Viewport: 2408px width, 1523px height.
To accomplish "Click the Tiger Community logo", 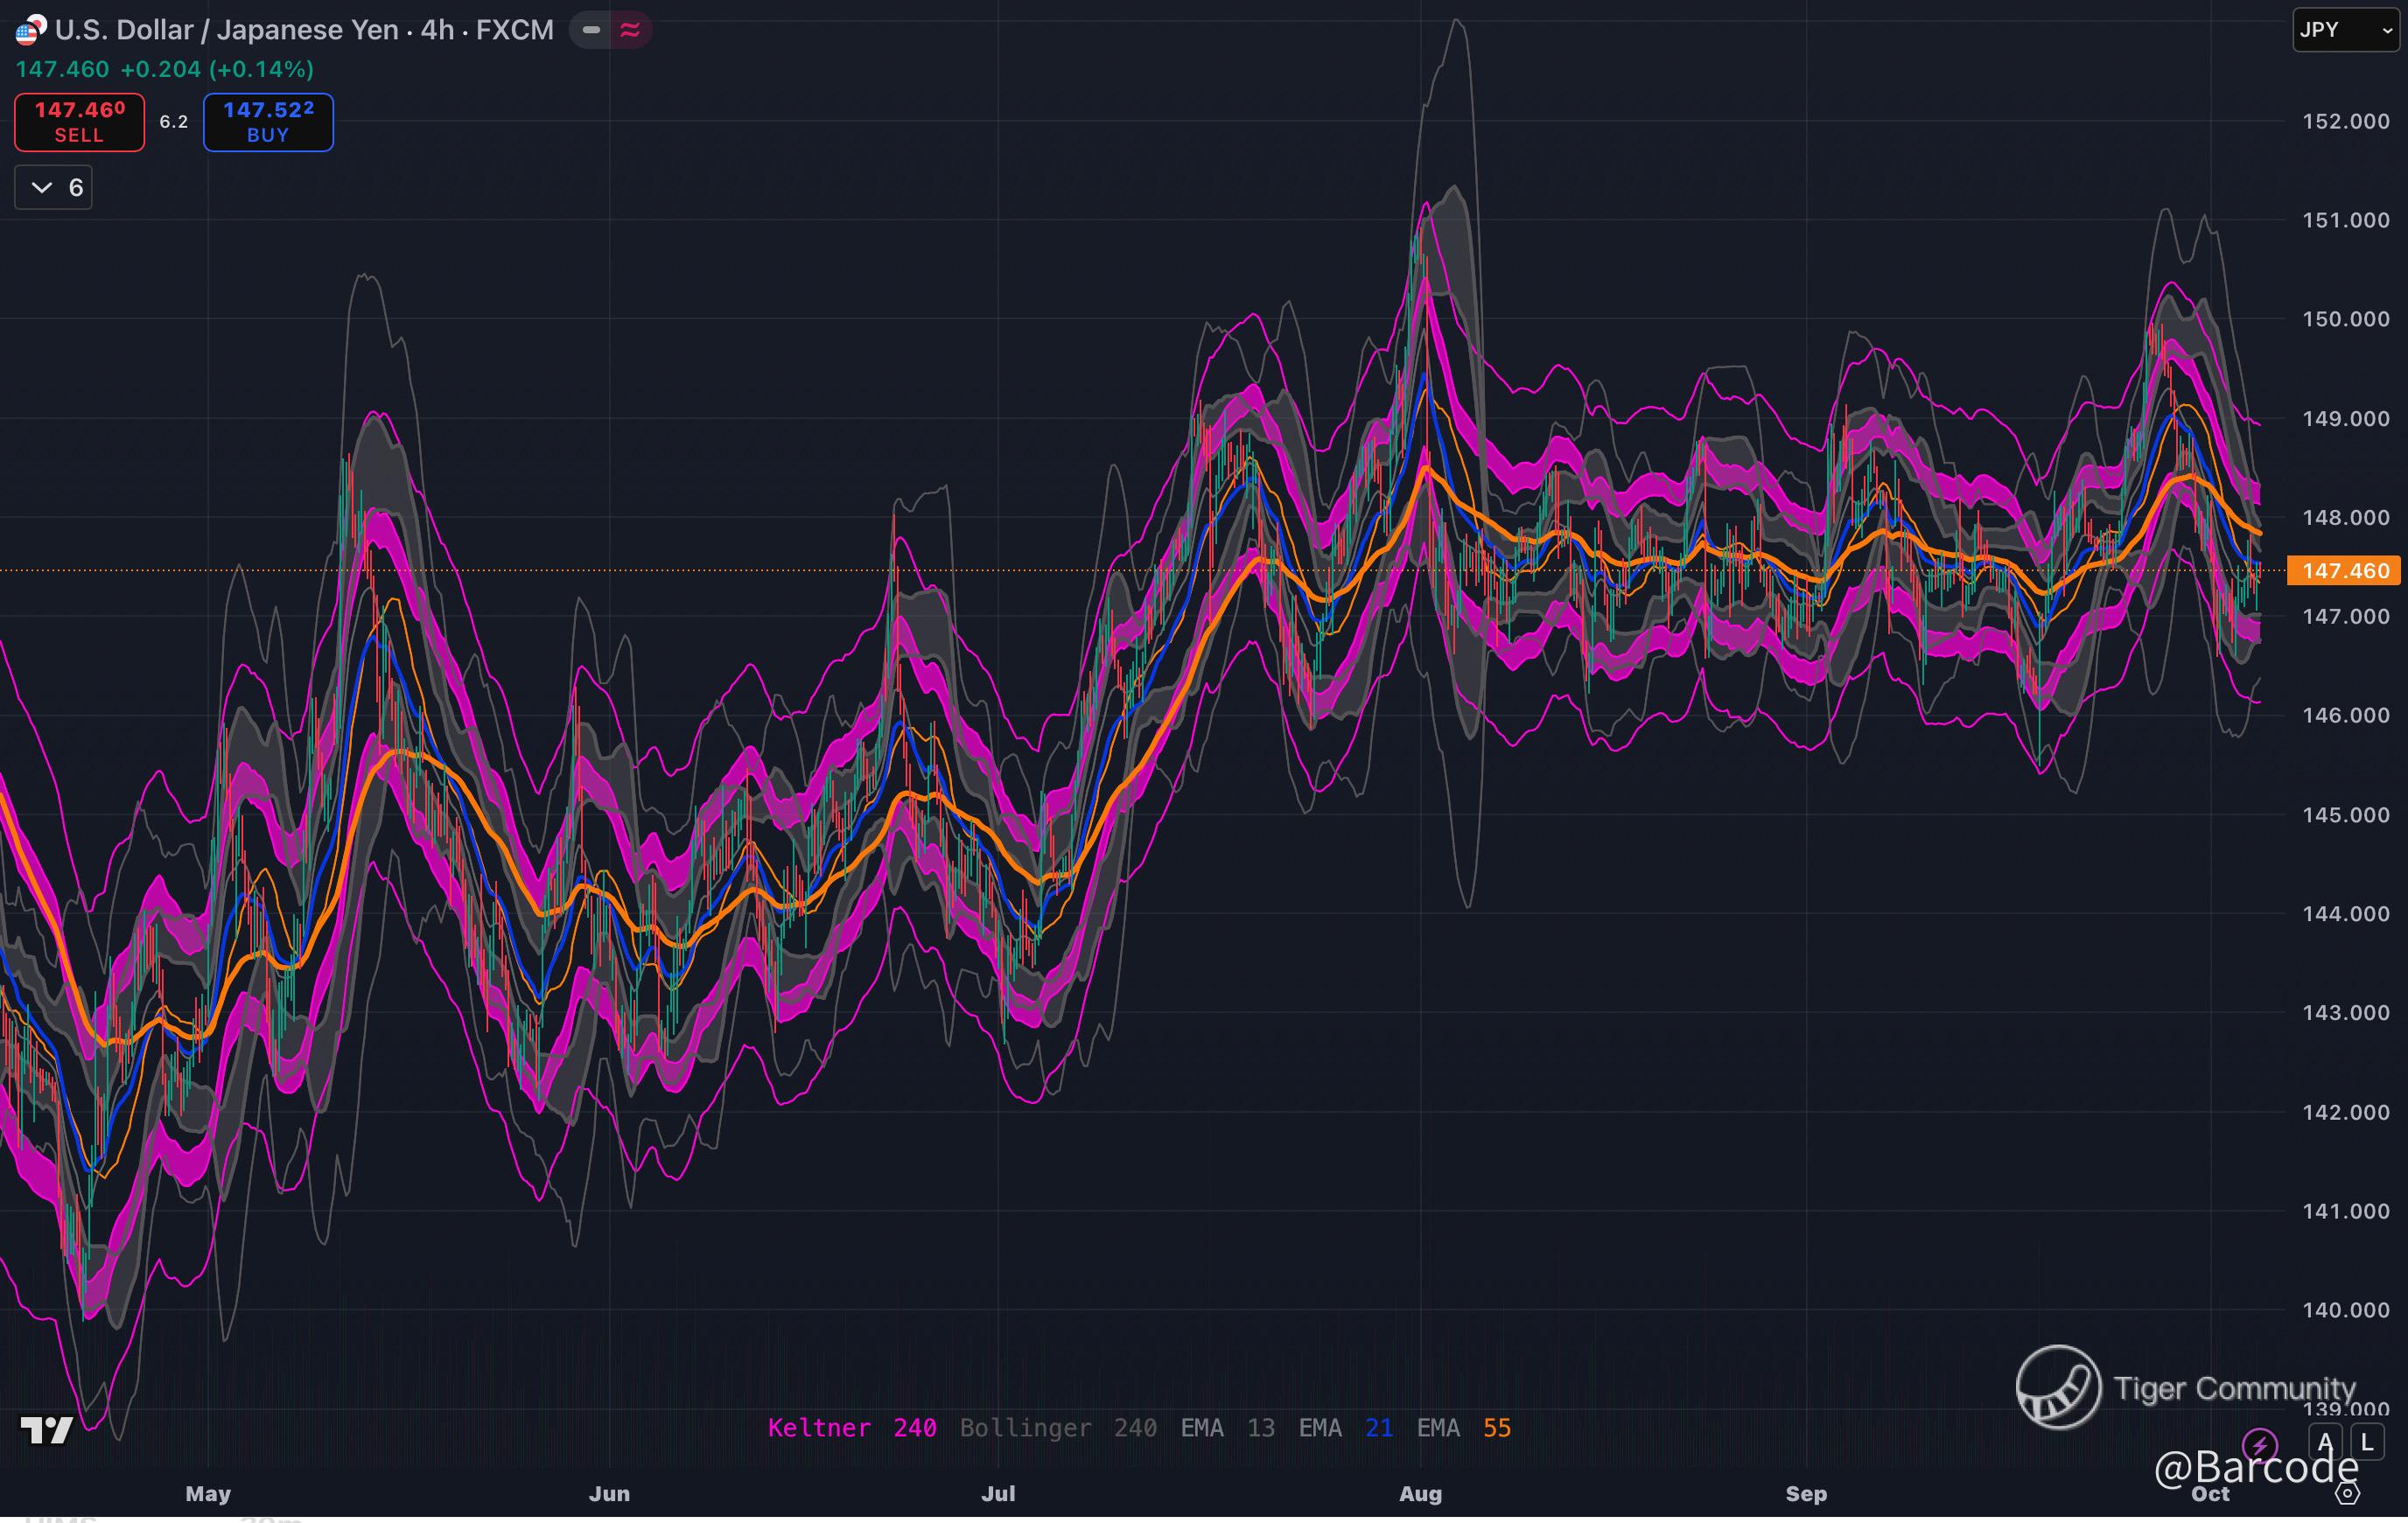I will coord(2058,1387).
